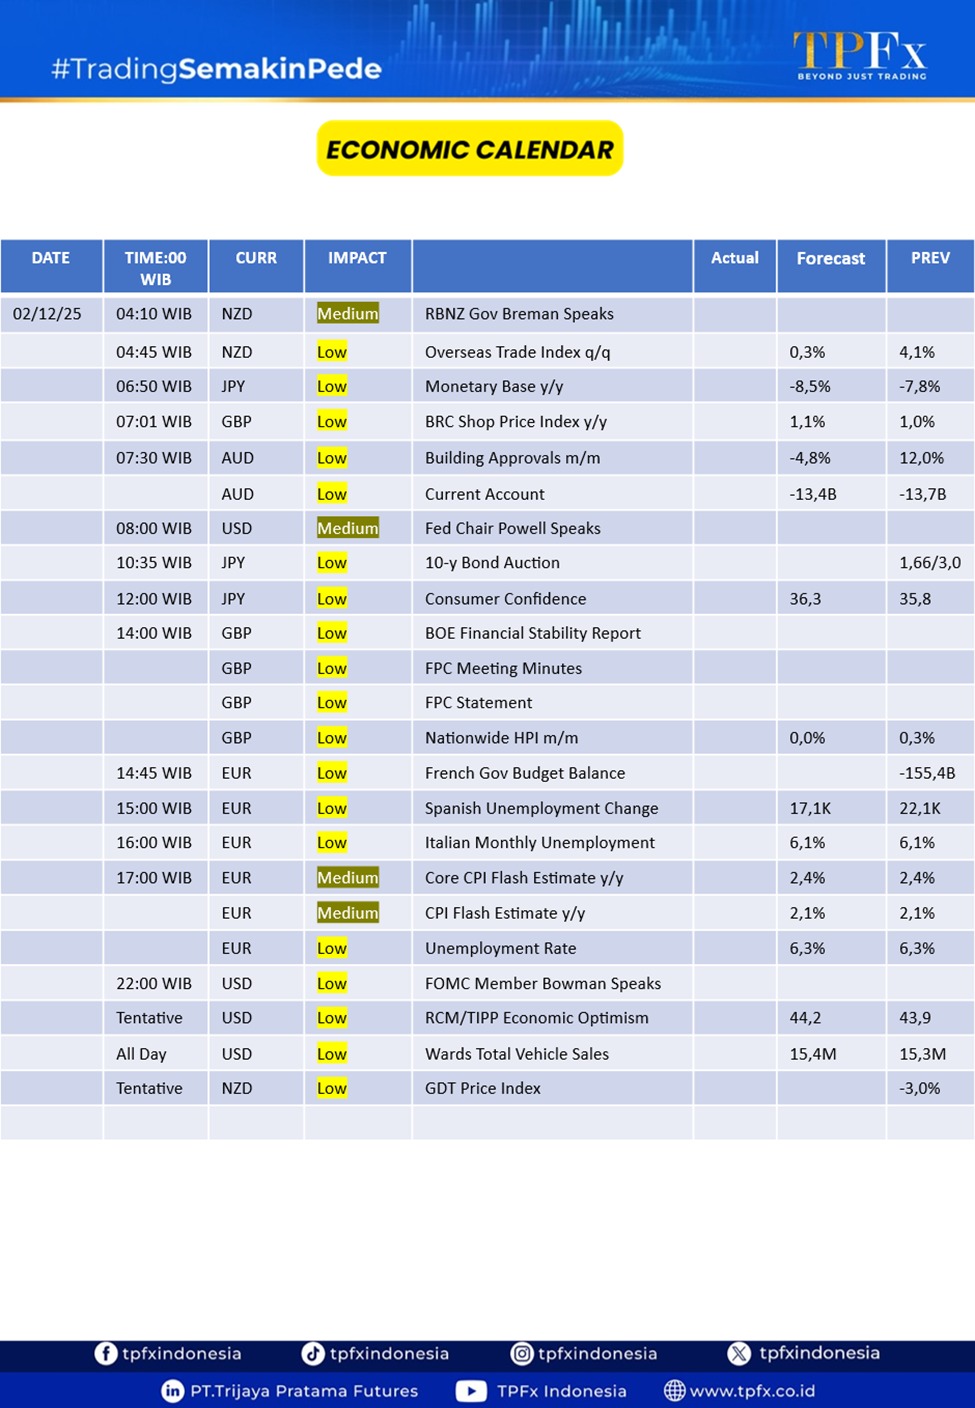Screen dimensions: 975x1408
Task: Click the X (Twitter) icon in footer
Action: (739, 1353)
